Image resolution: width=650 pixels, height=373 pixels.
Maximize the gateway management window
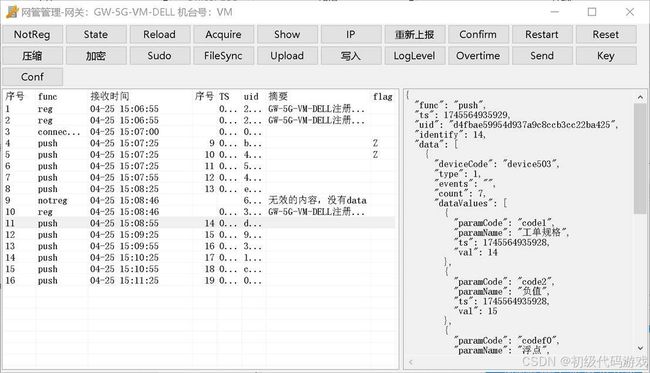592,12
